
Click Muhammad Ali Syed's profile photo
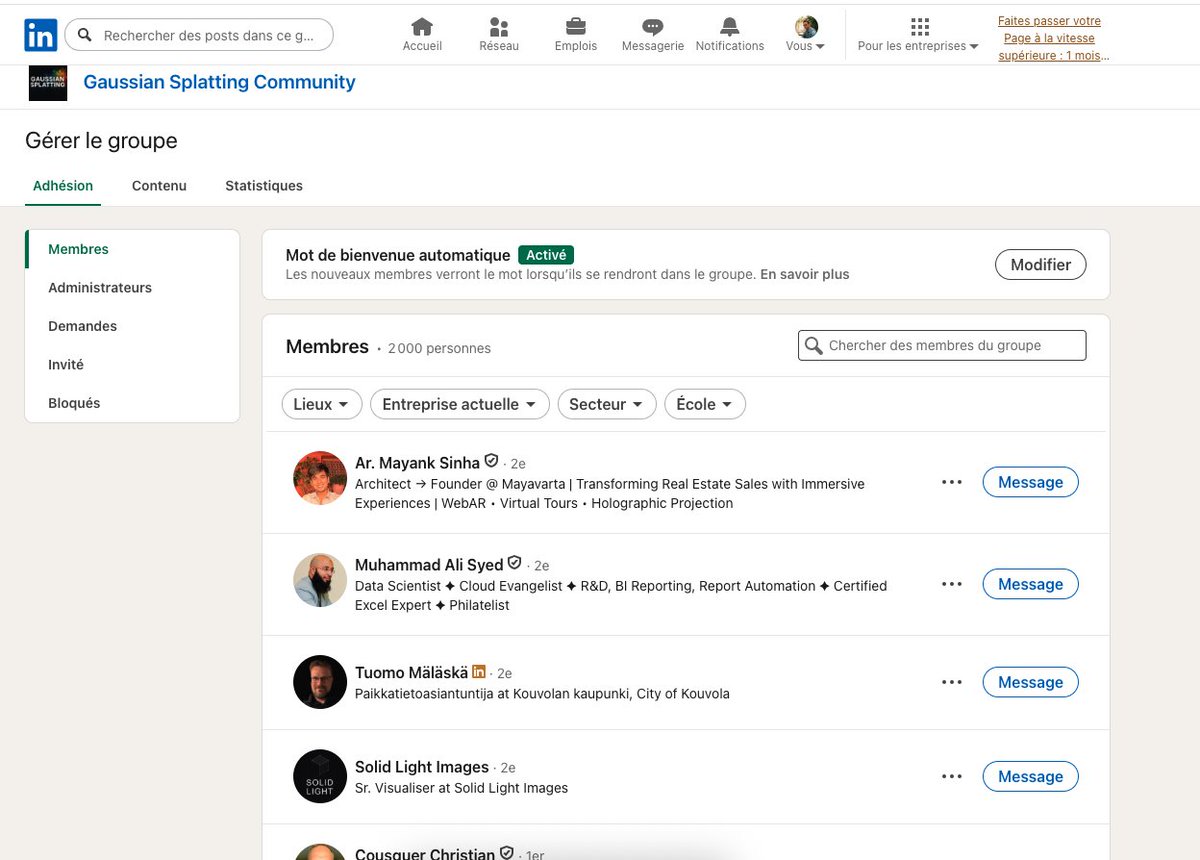pyautogui.click(x=320, y=580)
